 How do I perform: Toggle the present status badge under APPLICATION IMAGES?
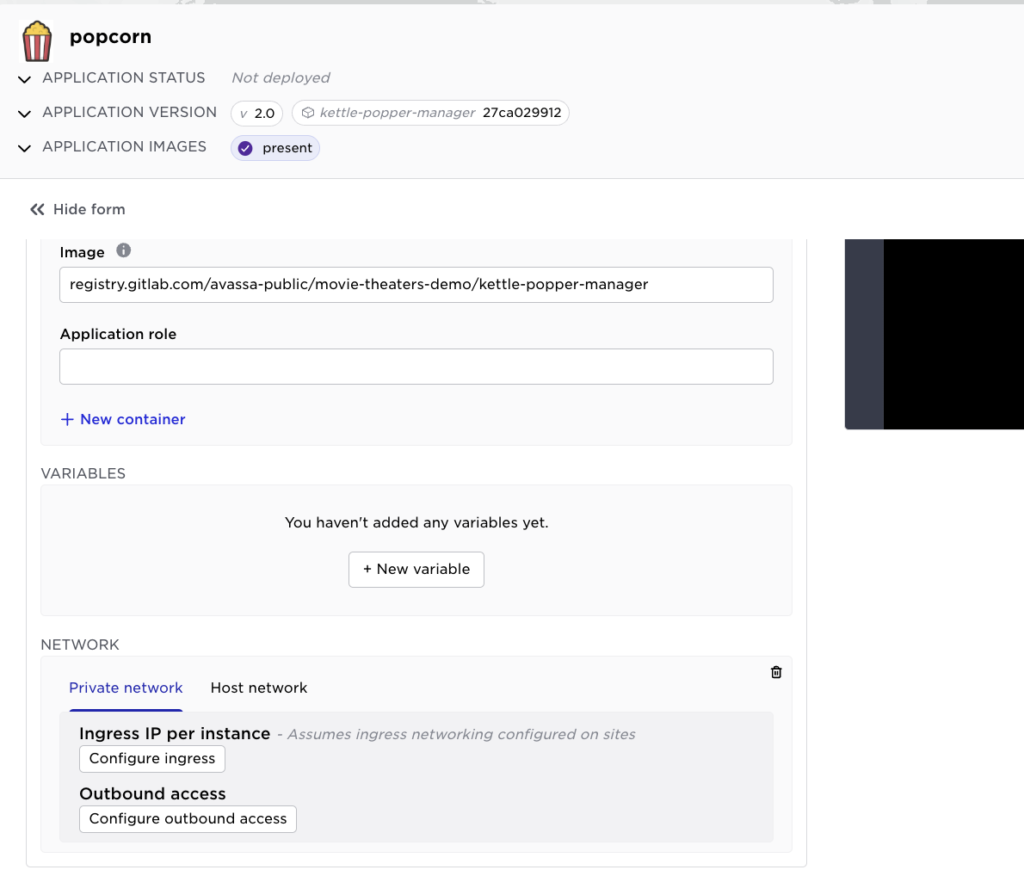pos(274,147)
